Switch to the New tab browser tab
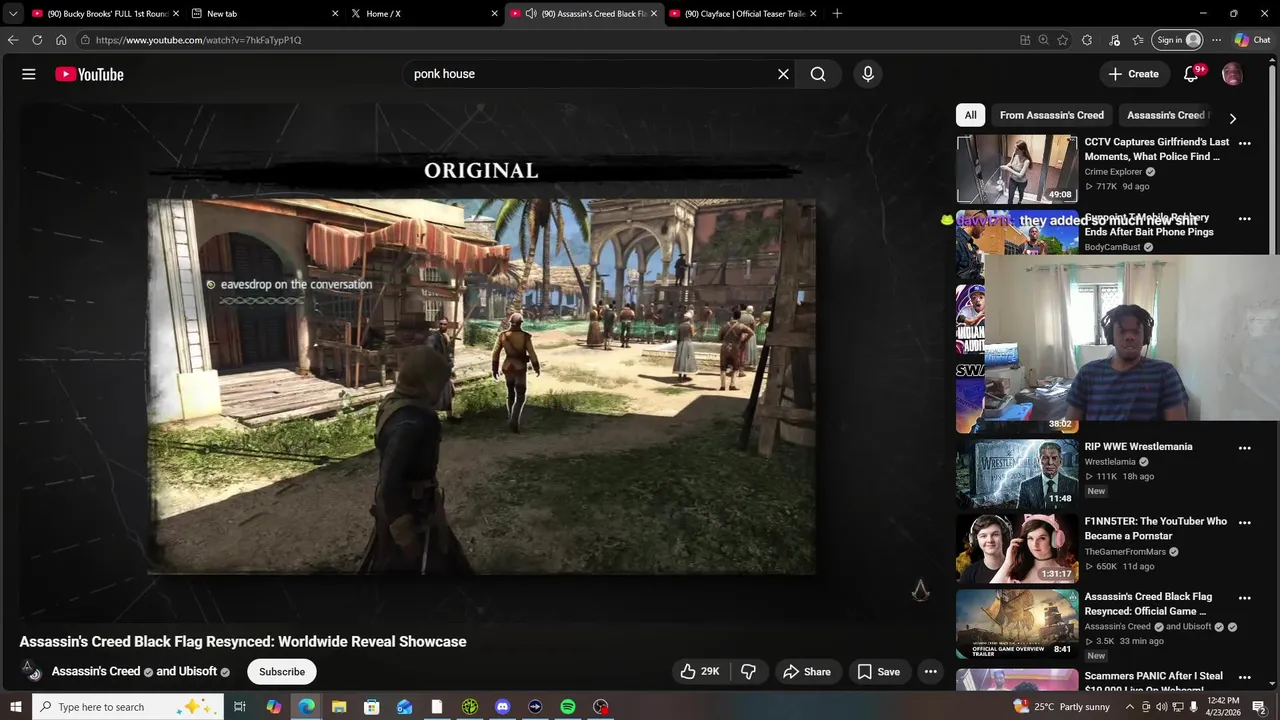This screenshot has height=720, width=1280. [265, 14]
